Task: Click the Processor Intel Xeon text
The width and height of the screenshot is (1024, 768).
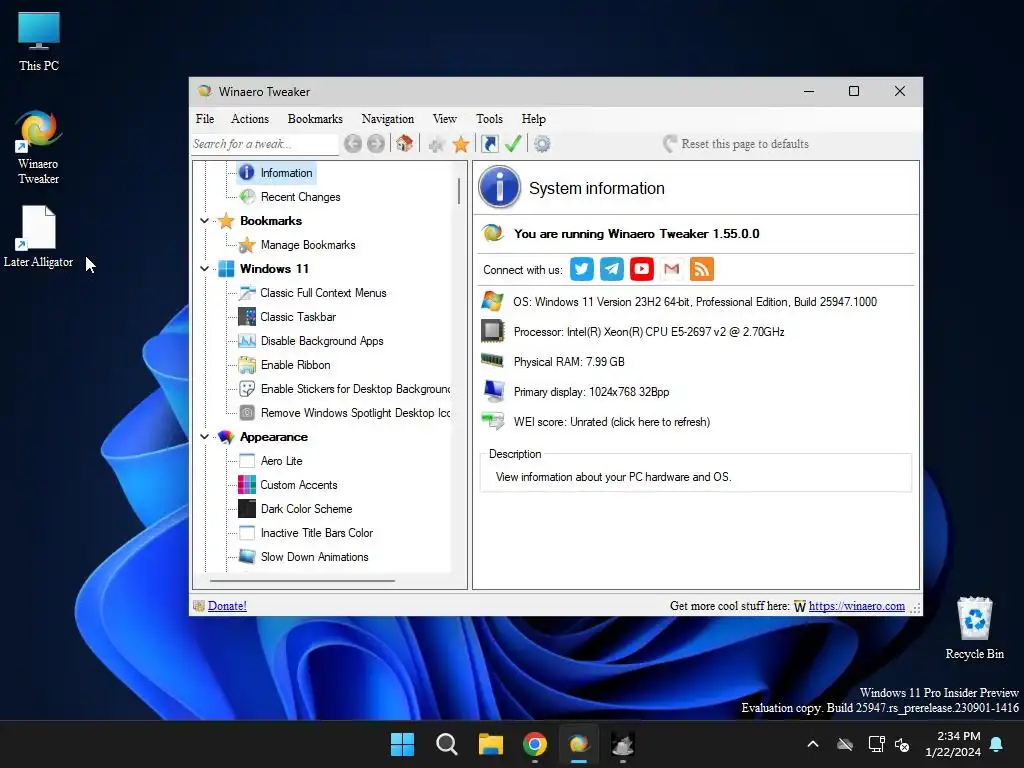Action: click(x=649, y=332)
